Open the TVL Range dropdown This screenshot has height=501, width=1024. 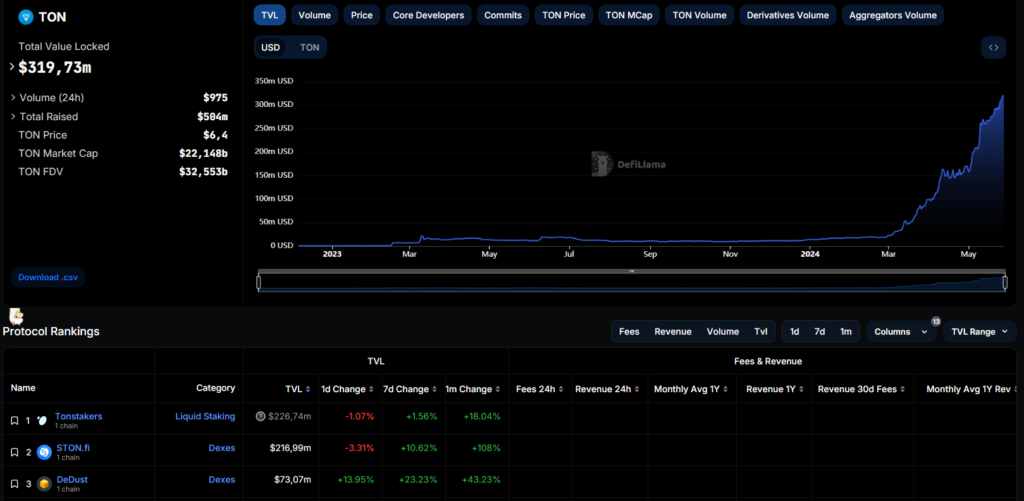coord(979,331)
